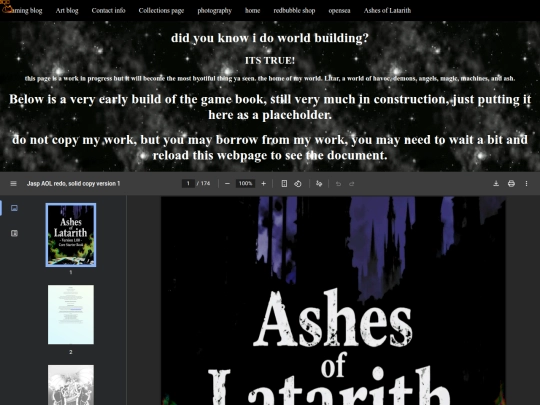Zoom out with the minus button
Image resolution: width=540 pixels, height=405 pixels.
coord(227,184)
